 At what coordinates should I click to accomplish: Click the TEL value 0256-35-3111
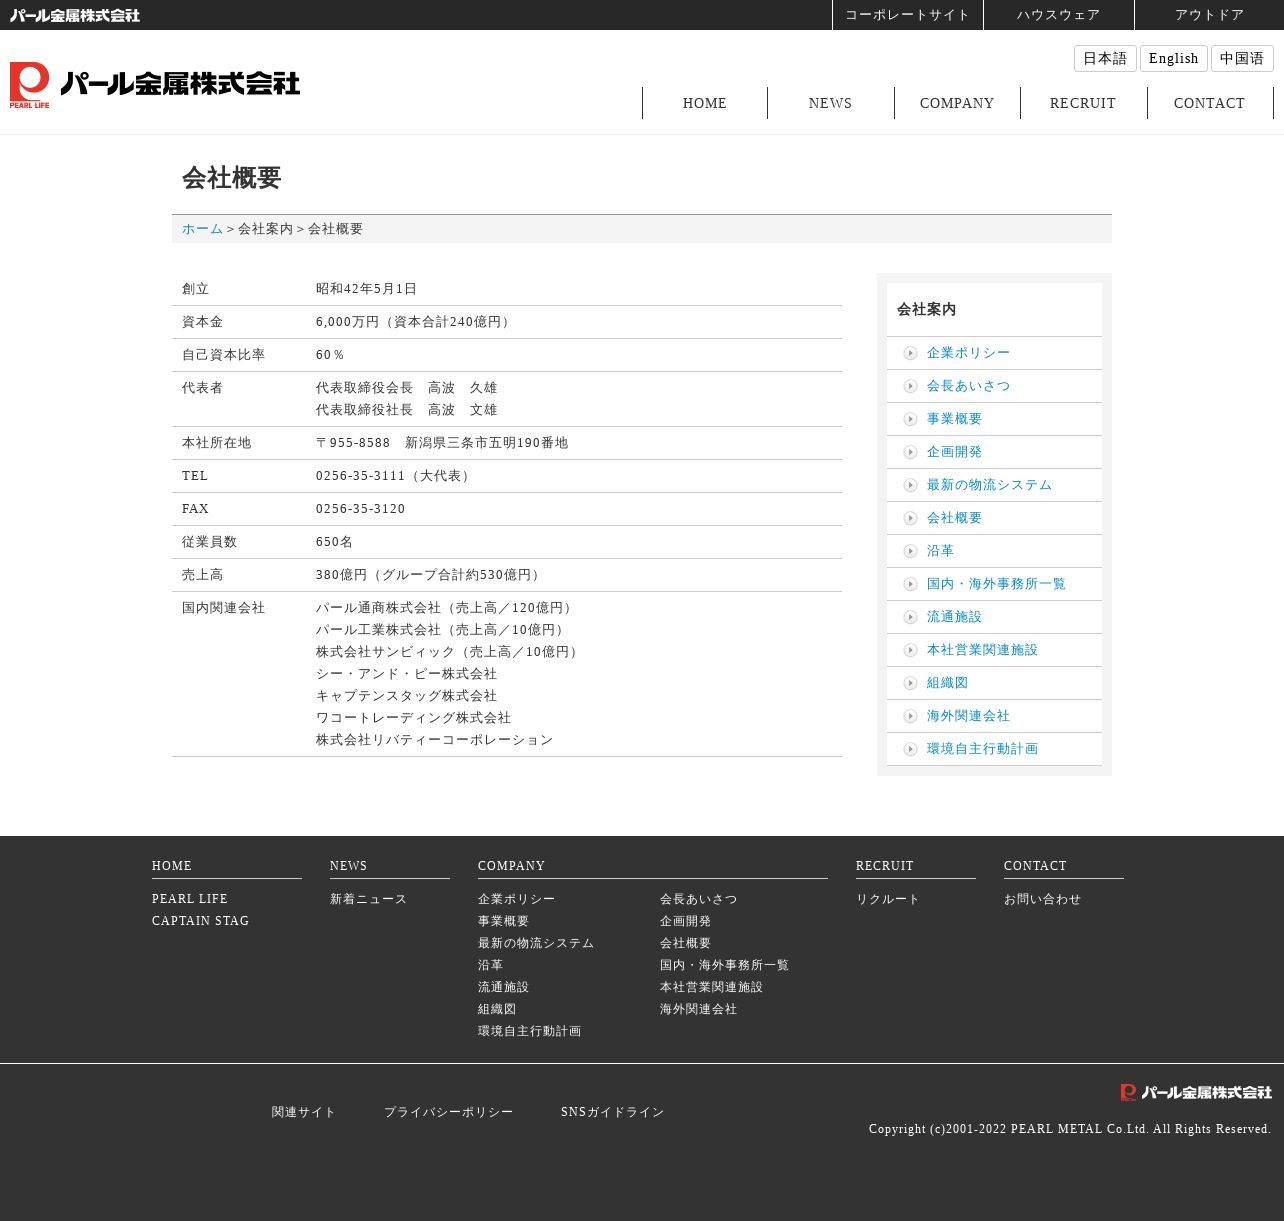click(361, 476)
